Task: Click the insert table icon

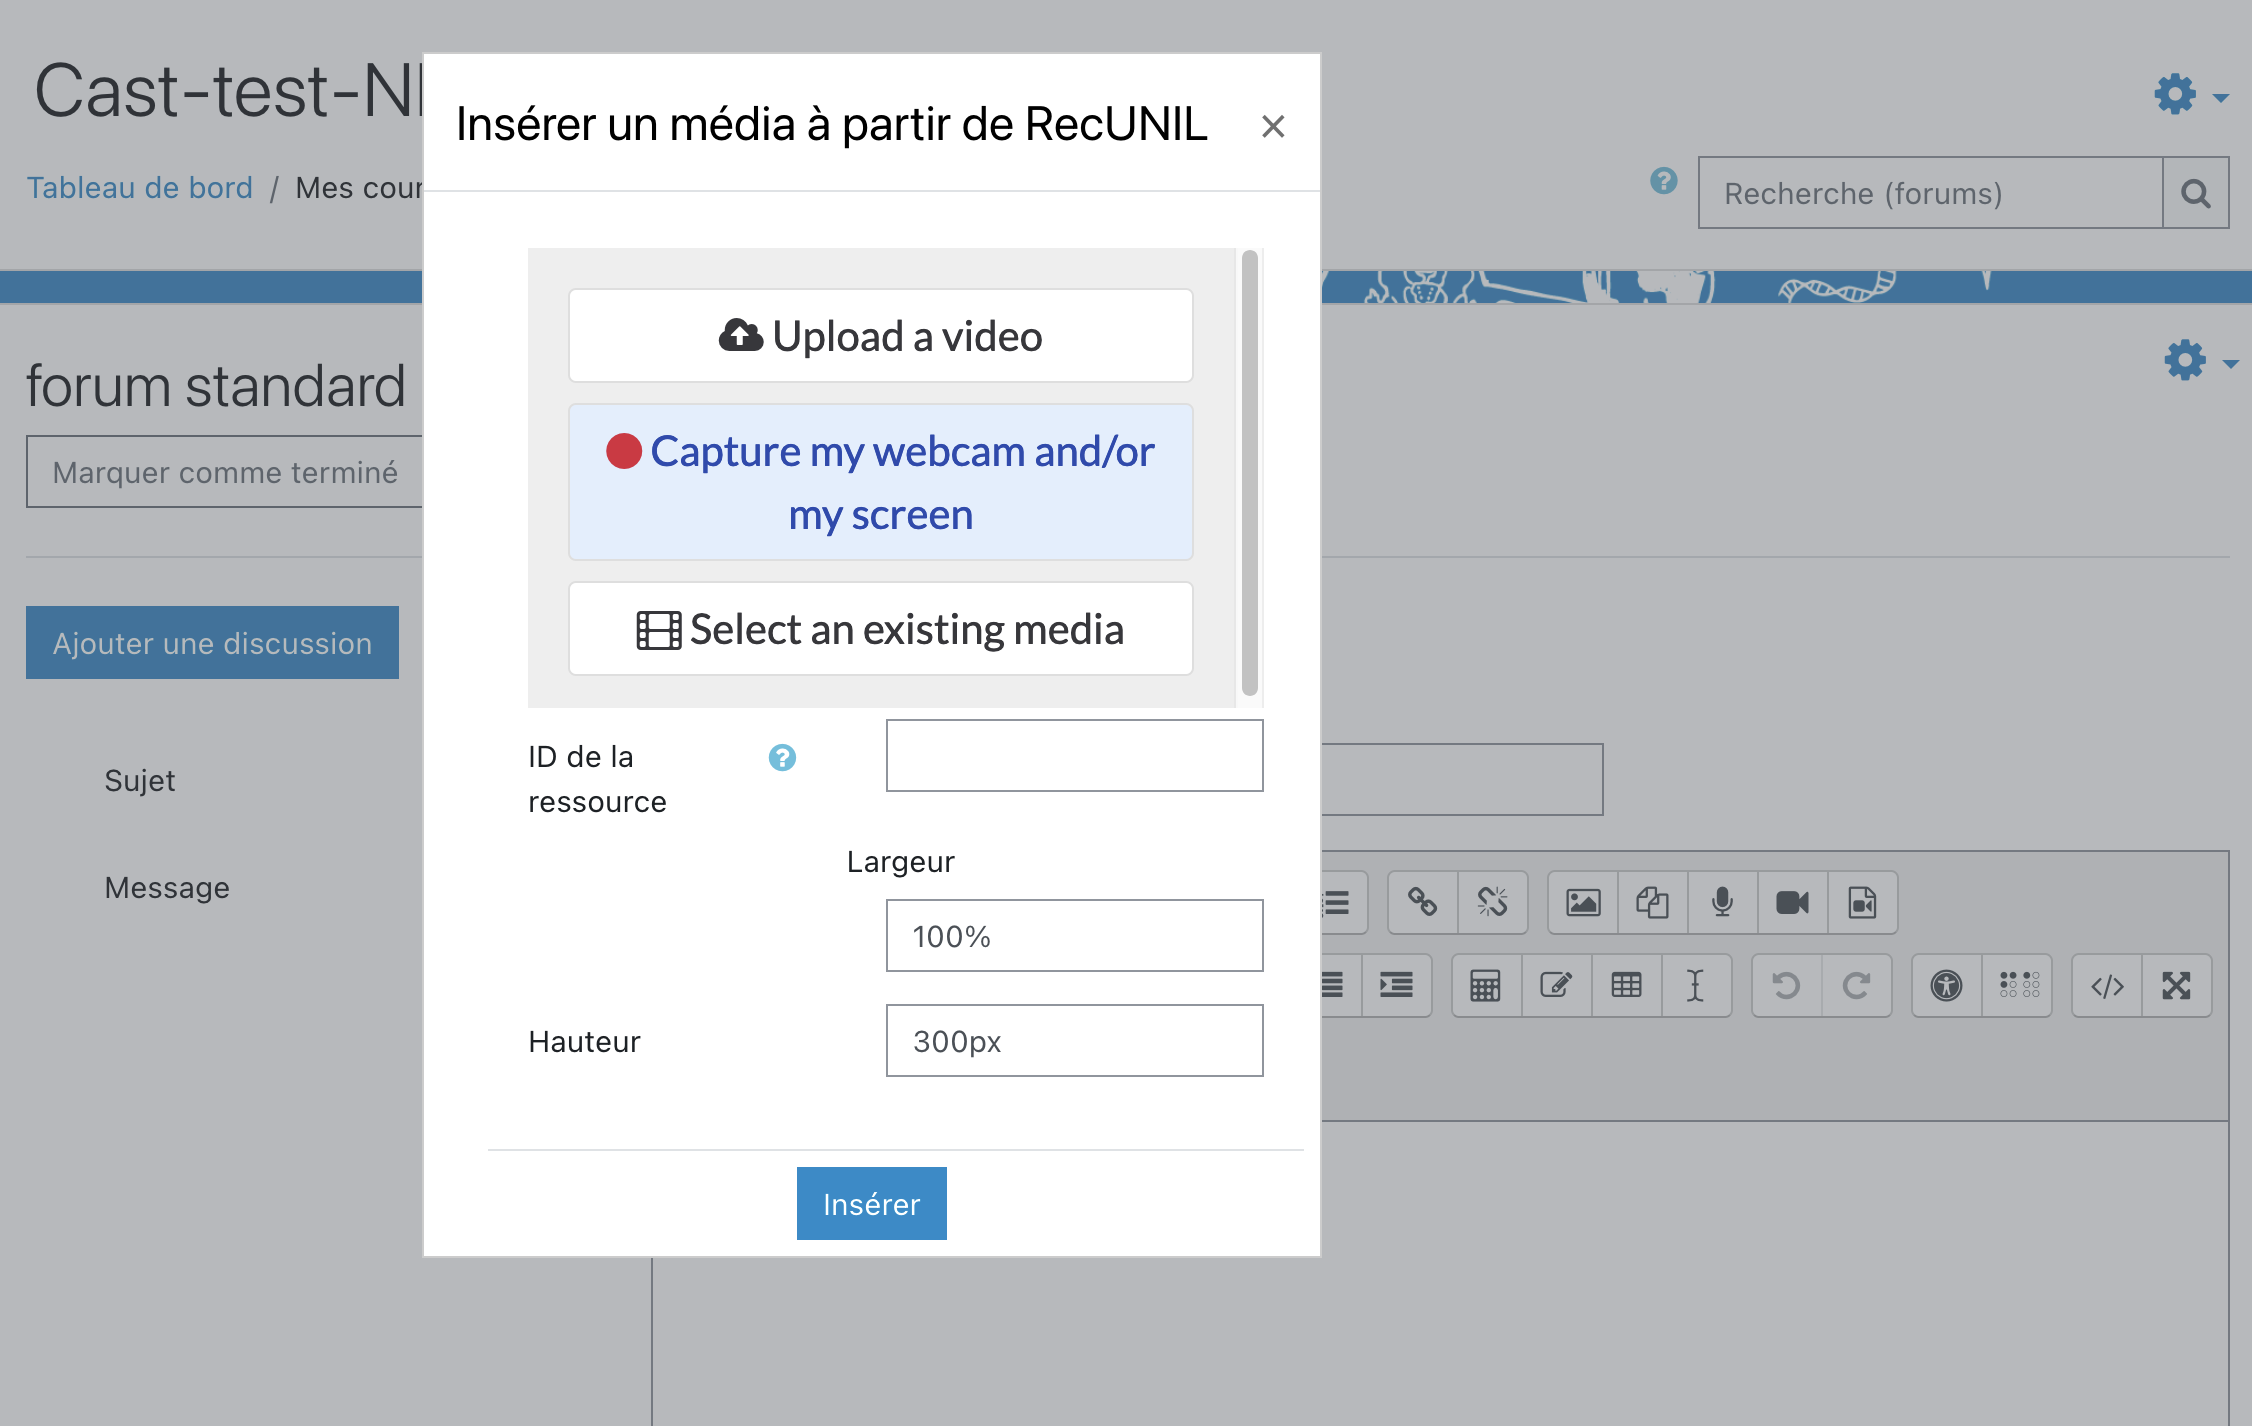Action: pyautogui.click(x=1626, y=986)
